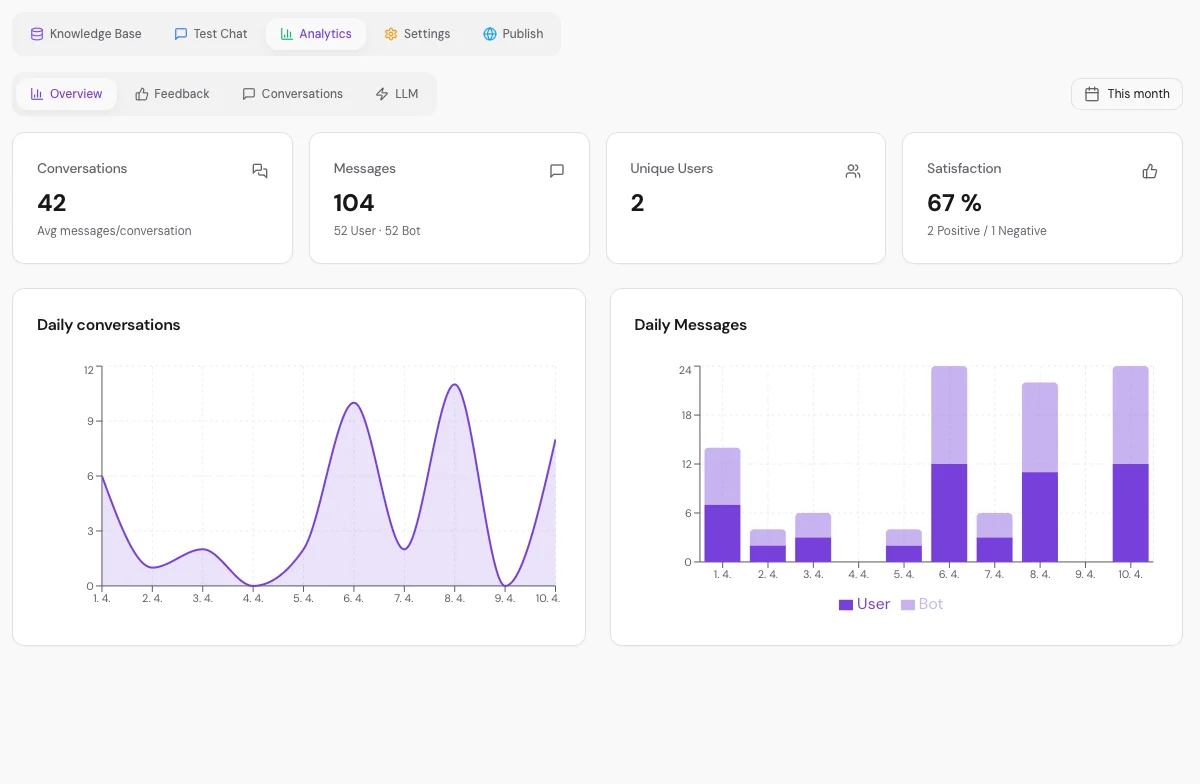This screenshot has width=1200, height=784.
Task: Toggle the User series in chart legend
Action: (x=864, y=604)
